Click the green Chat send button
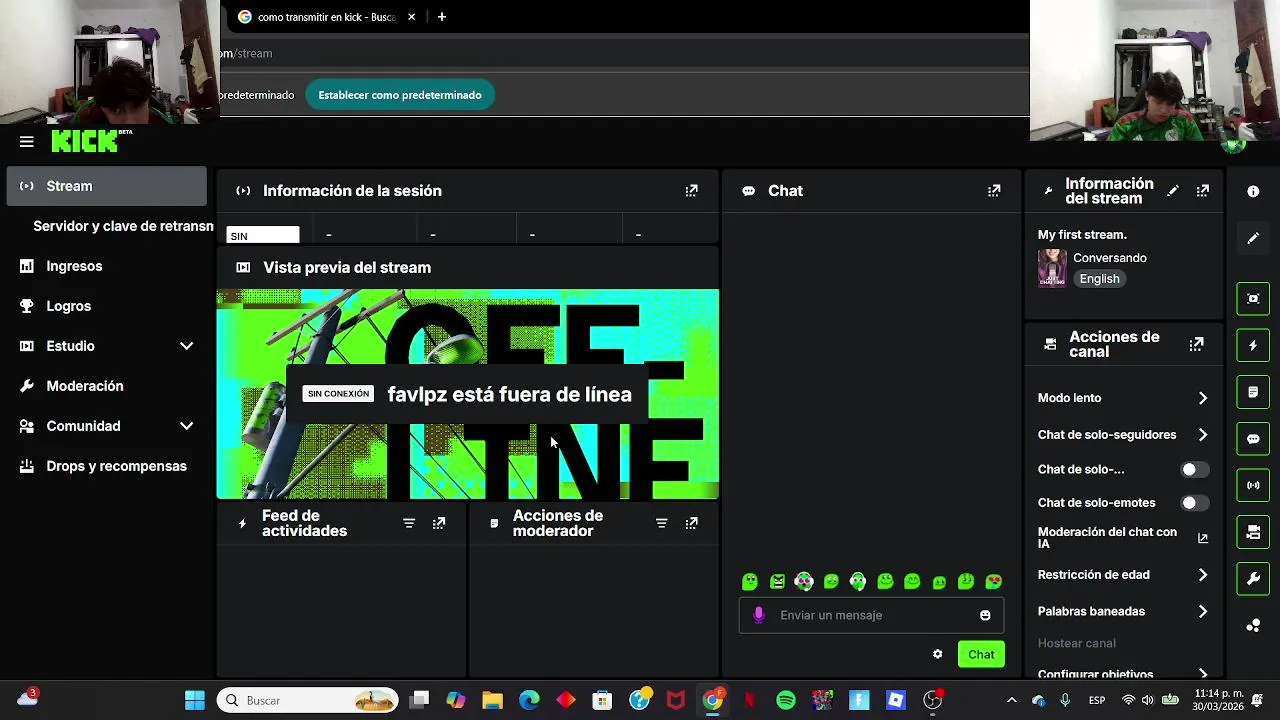Viewport: 1280px width, 720px height. point(981,654)
